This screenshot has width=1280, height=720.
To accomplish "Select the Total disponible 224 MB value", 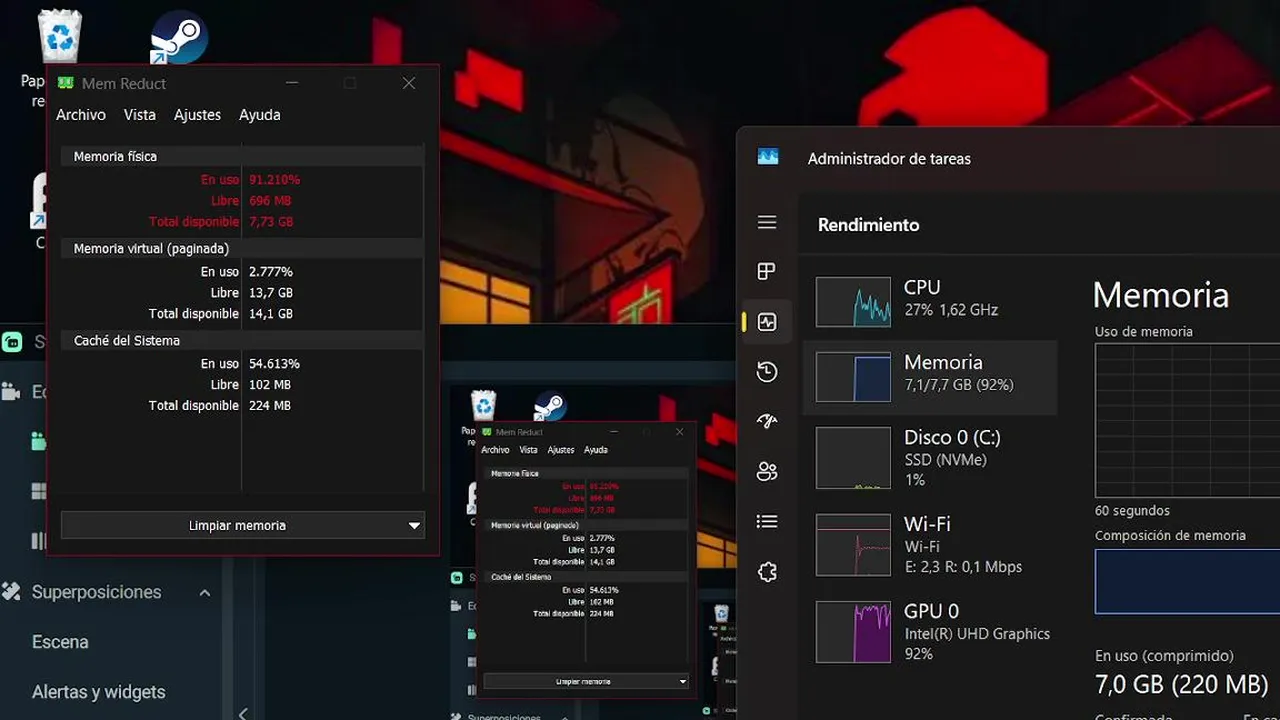I will pyautogui.click(x=270, y=406).
